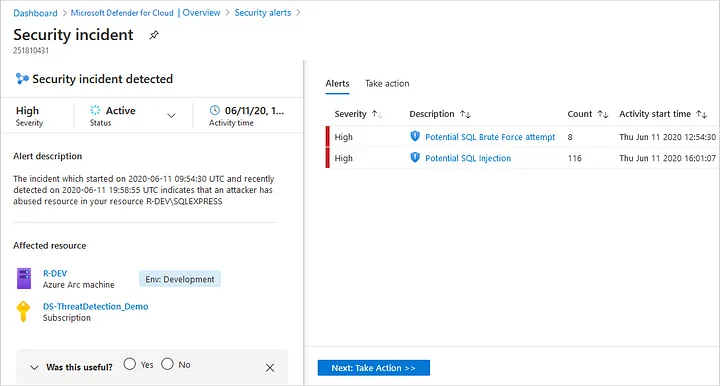720x386 pixels.
Task: Click the 06/11/20 activity time value
Action: click(254, 111)
